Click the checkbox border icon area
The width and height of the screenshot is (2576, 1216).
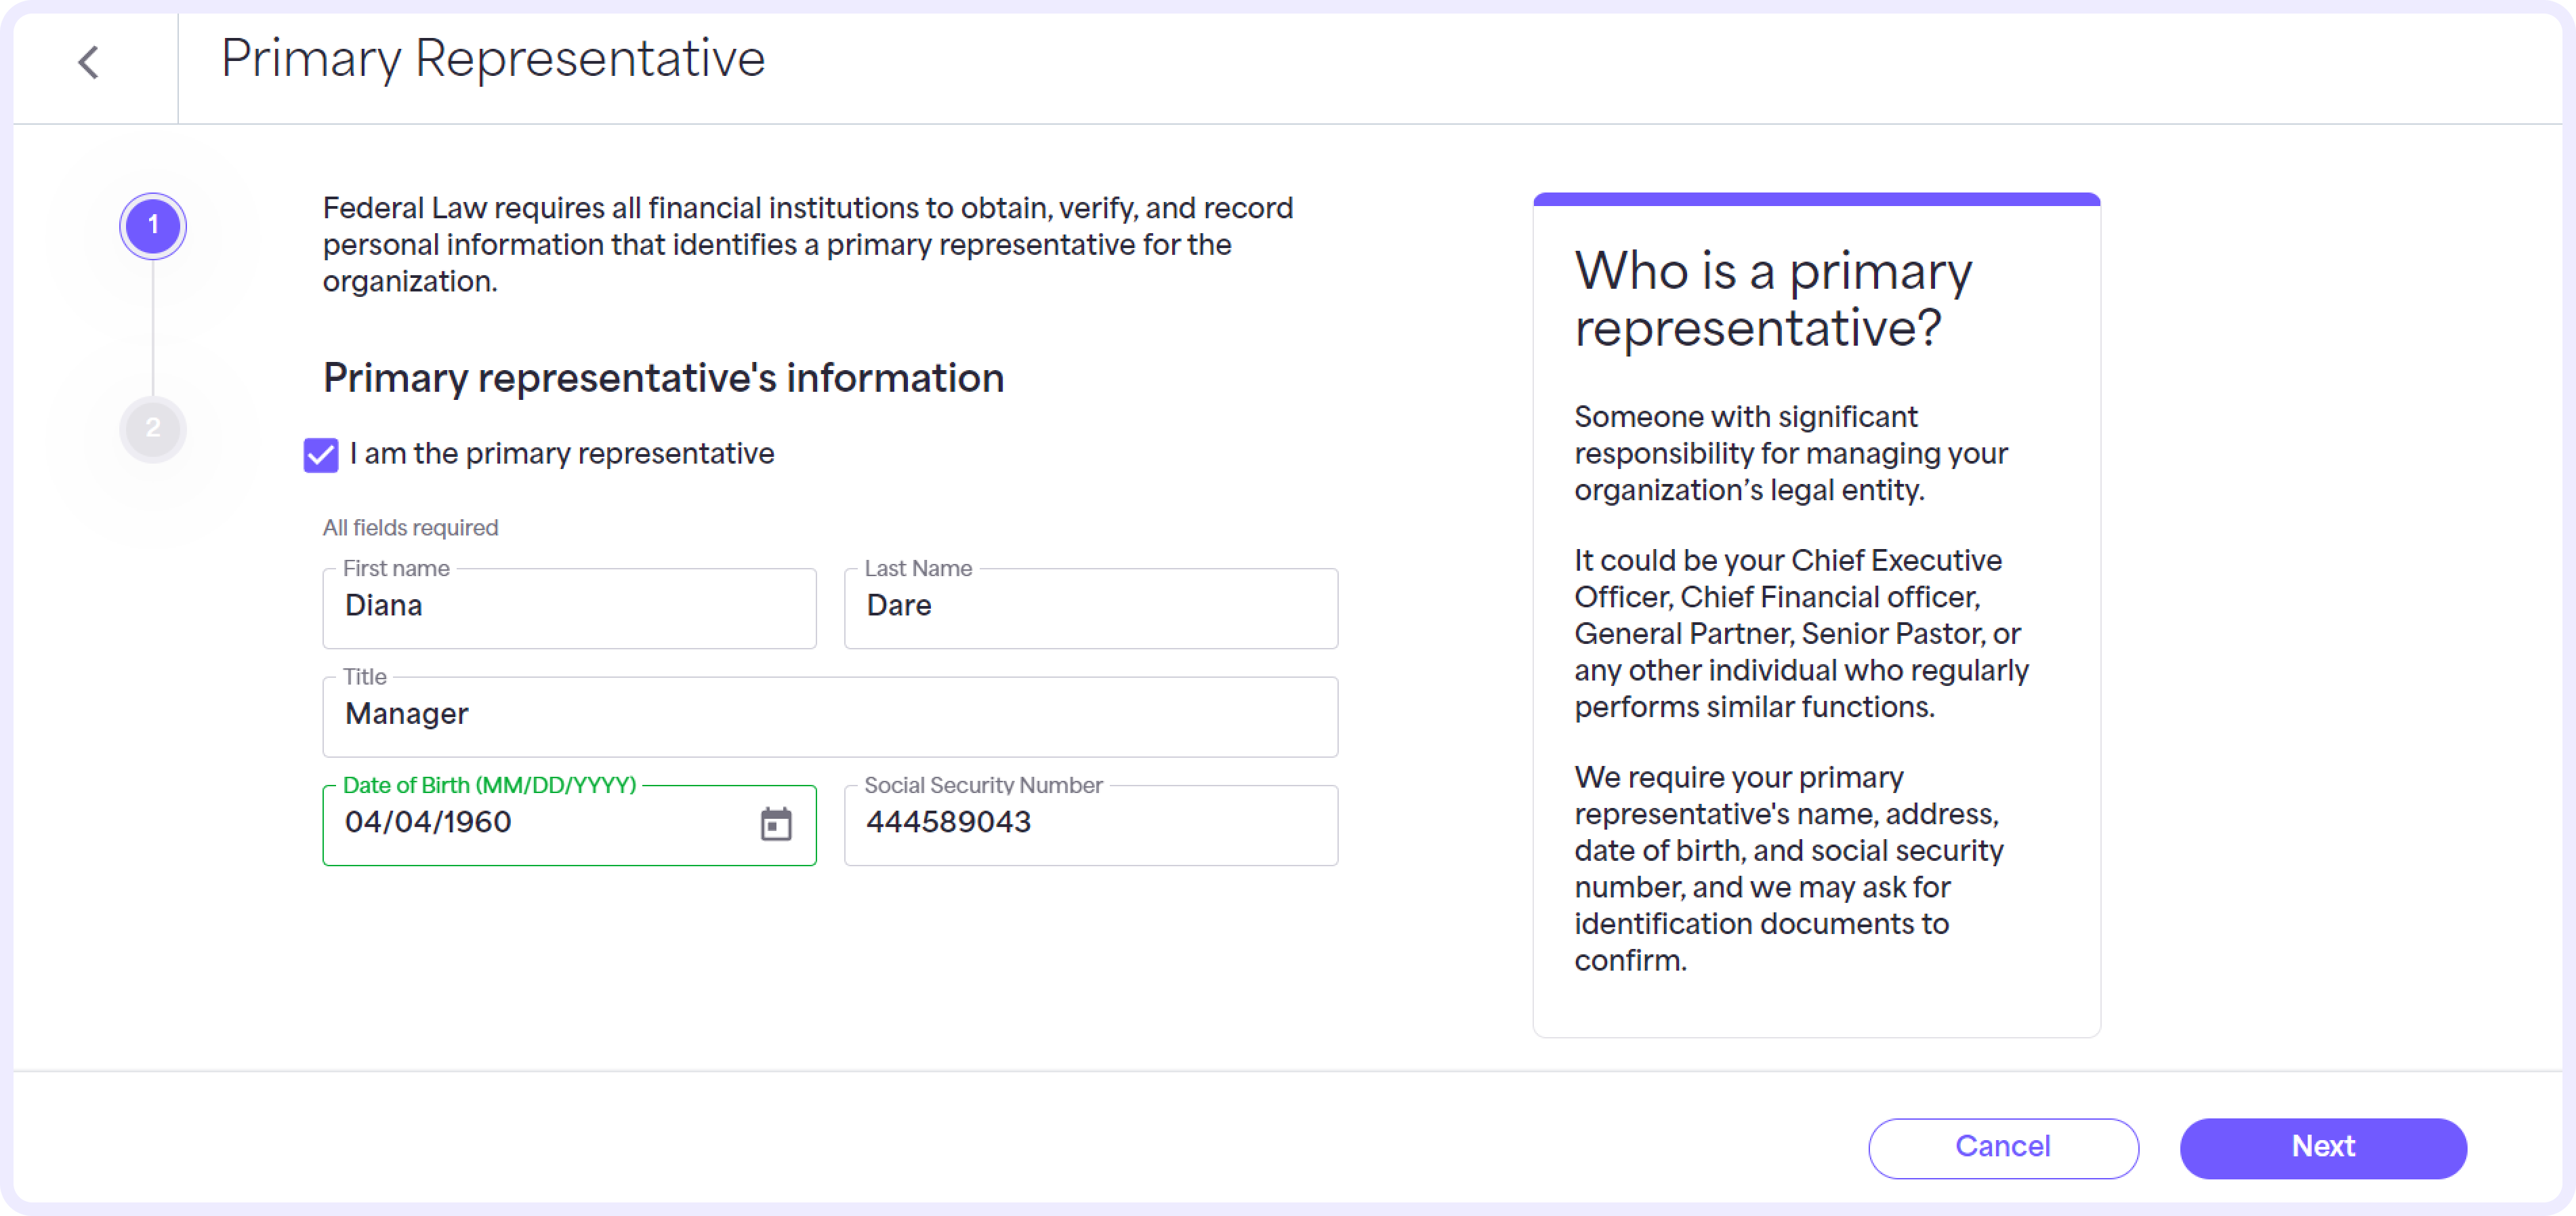click(x=322, y=453)
